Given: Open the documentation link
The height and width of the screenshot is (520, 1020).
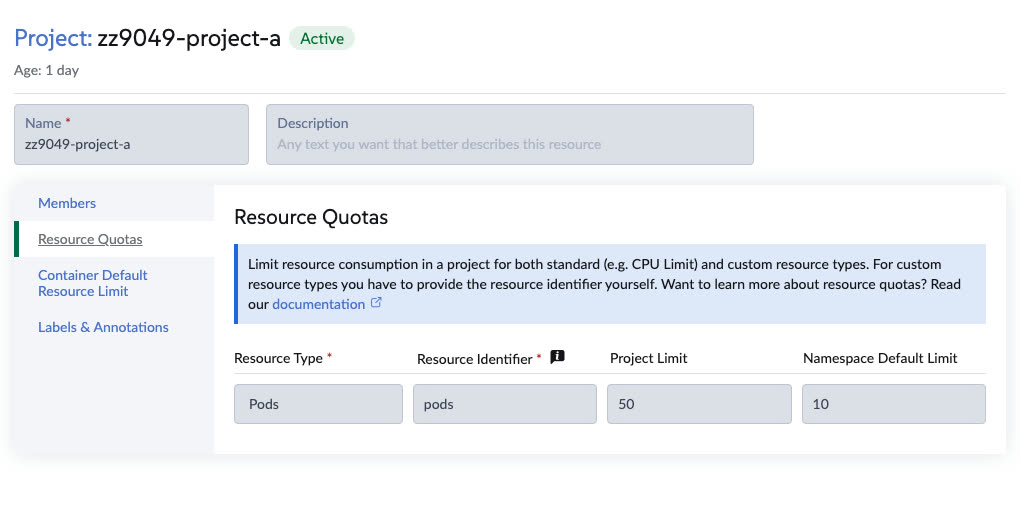Looking at the screenshot, I should [x=318, y=304].
